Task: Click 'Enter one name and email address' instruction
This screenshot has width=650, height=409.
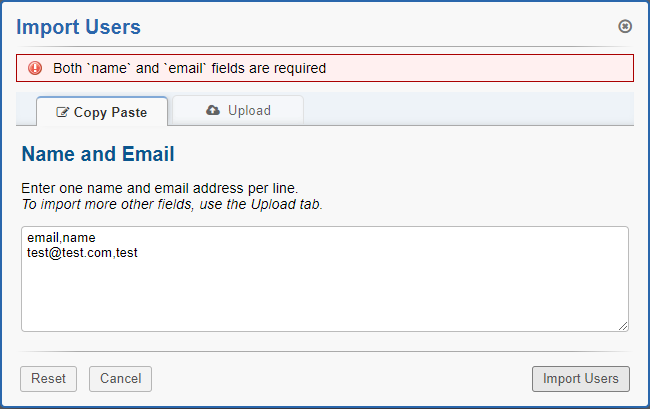Action: click(x=159, y=188)
